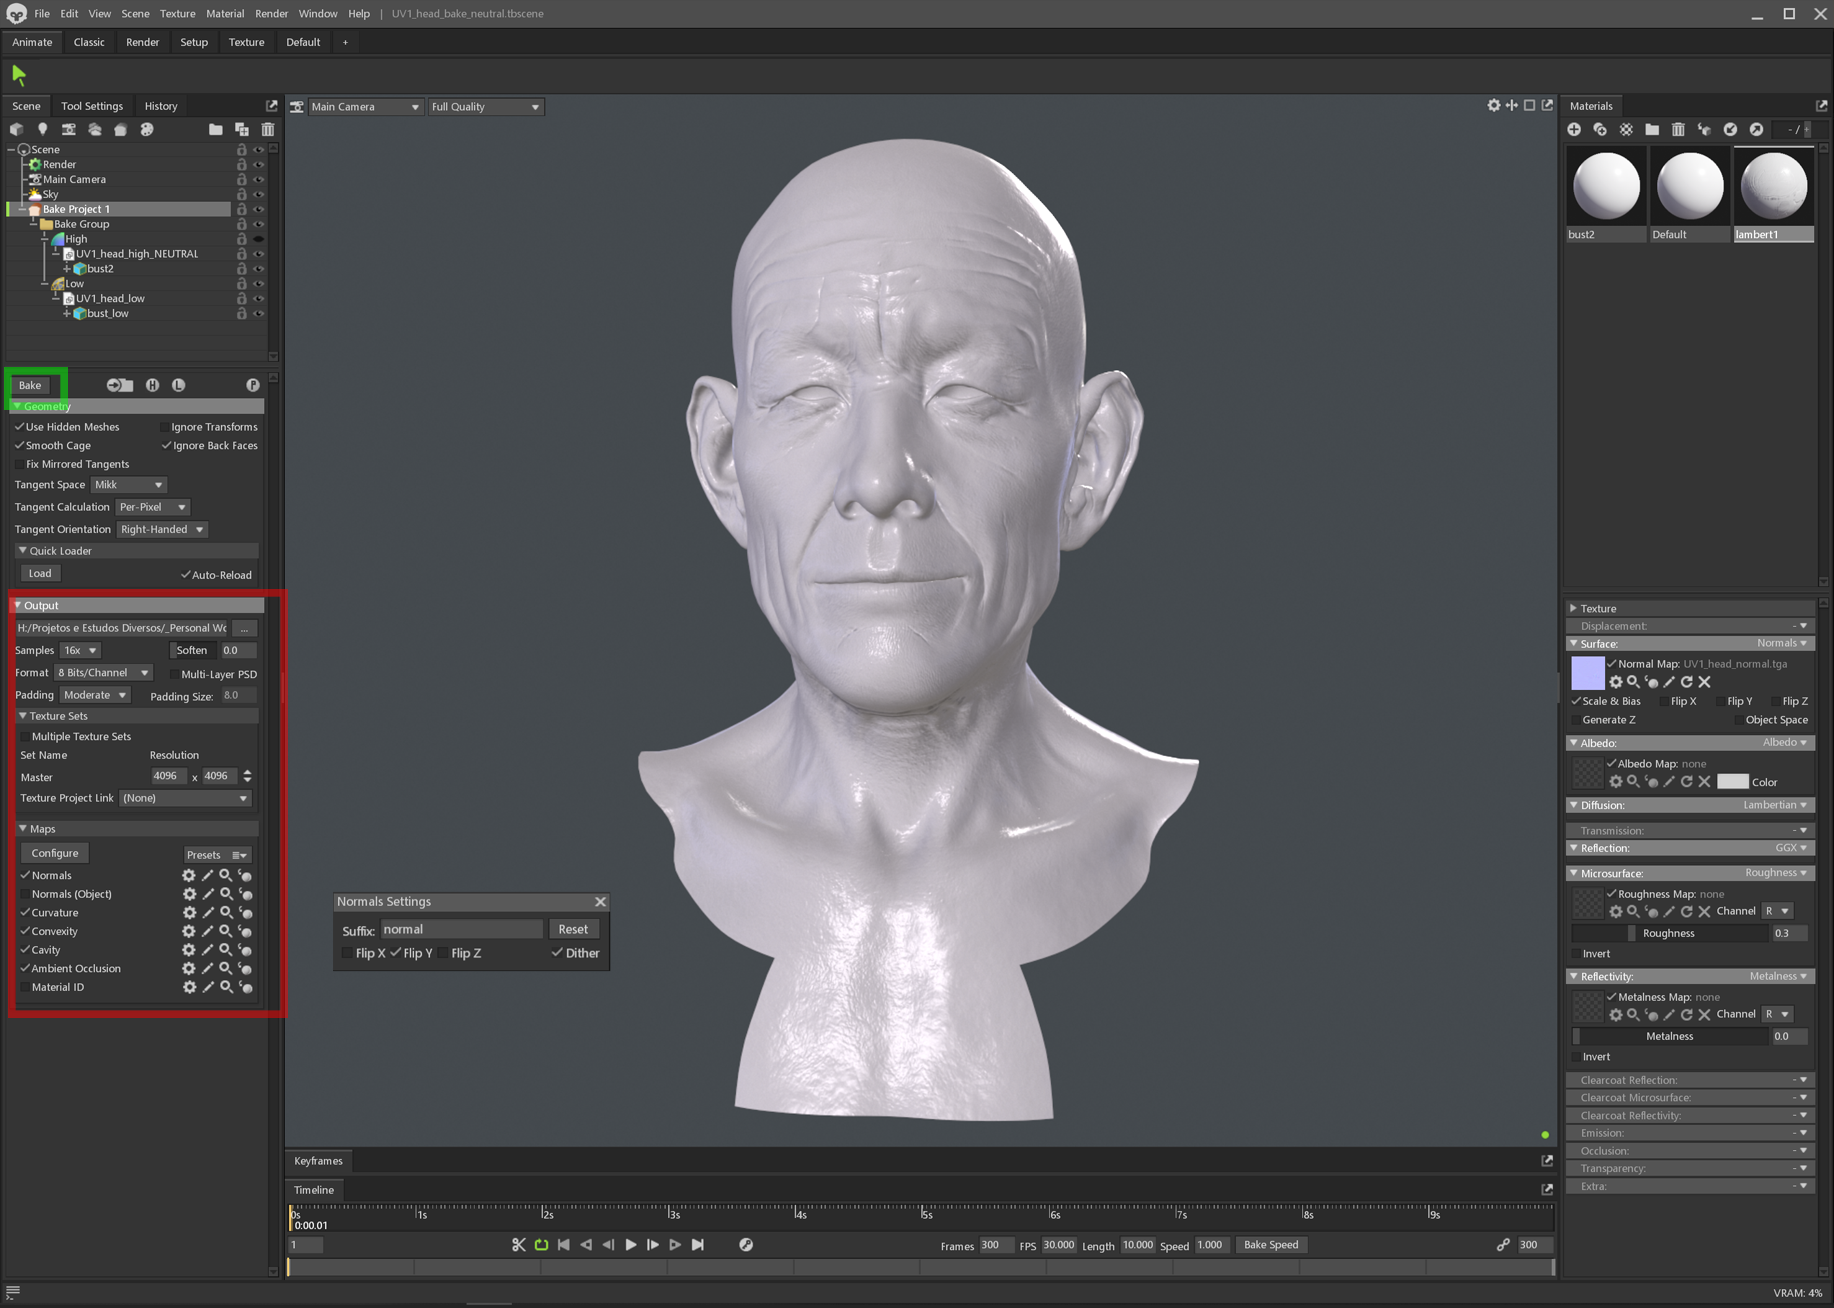Clear the Normal Map with the X icon
1834x1308 pixels.
(1705, 682)
